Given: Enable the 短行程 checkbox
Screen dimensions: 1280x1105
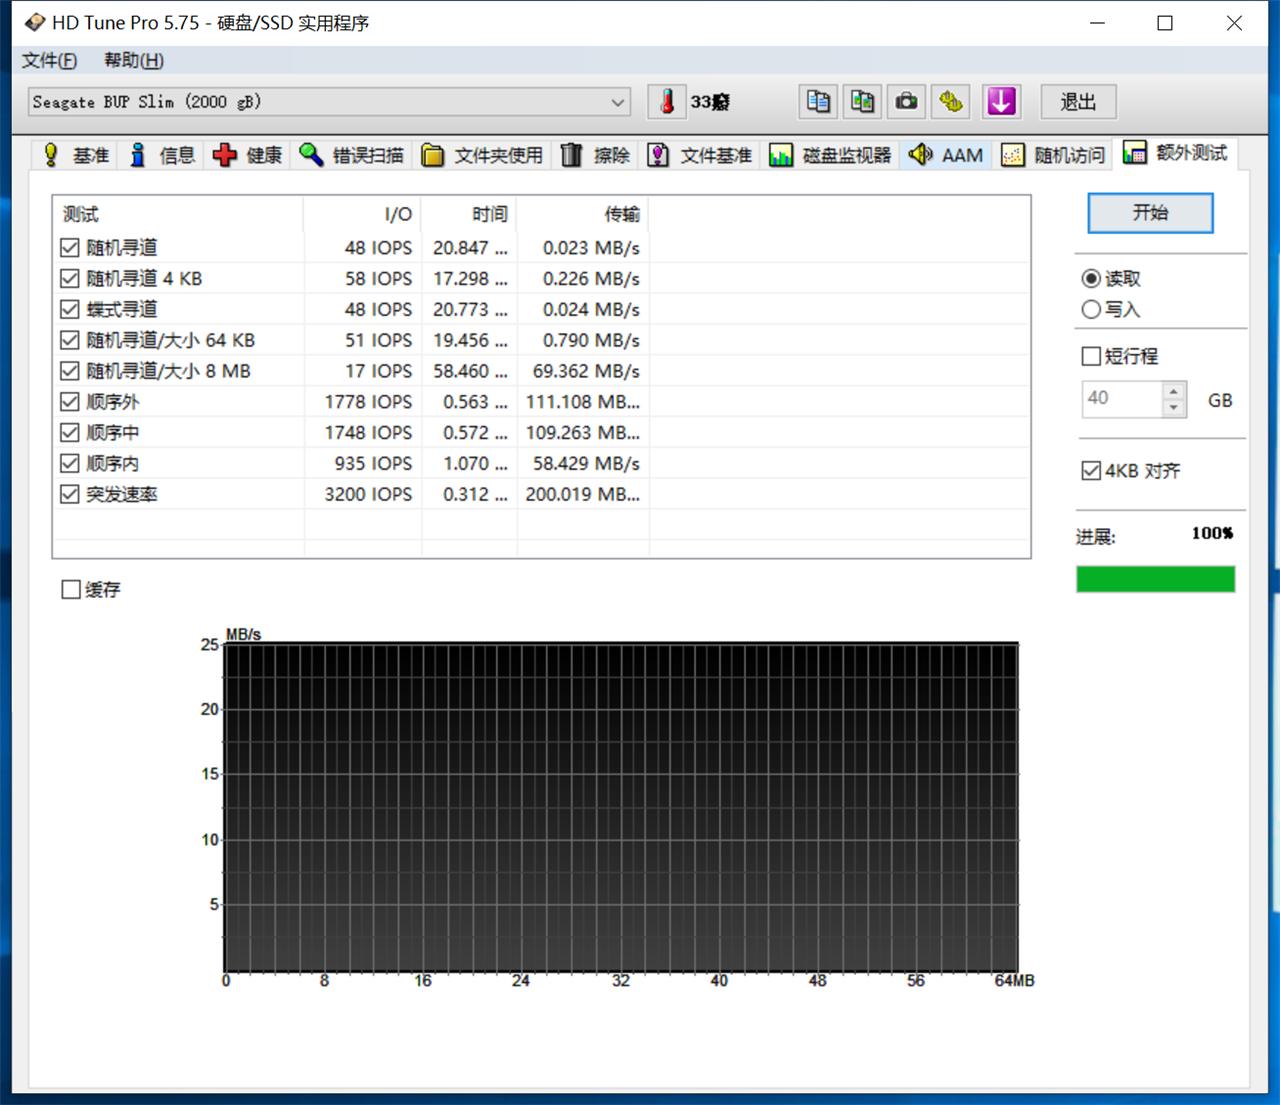Looking at the screenshot, I should click(x=1091, y=356).
